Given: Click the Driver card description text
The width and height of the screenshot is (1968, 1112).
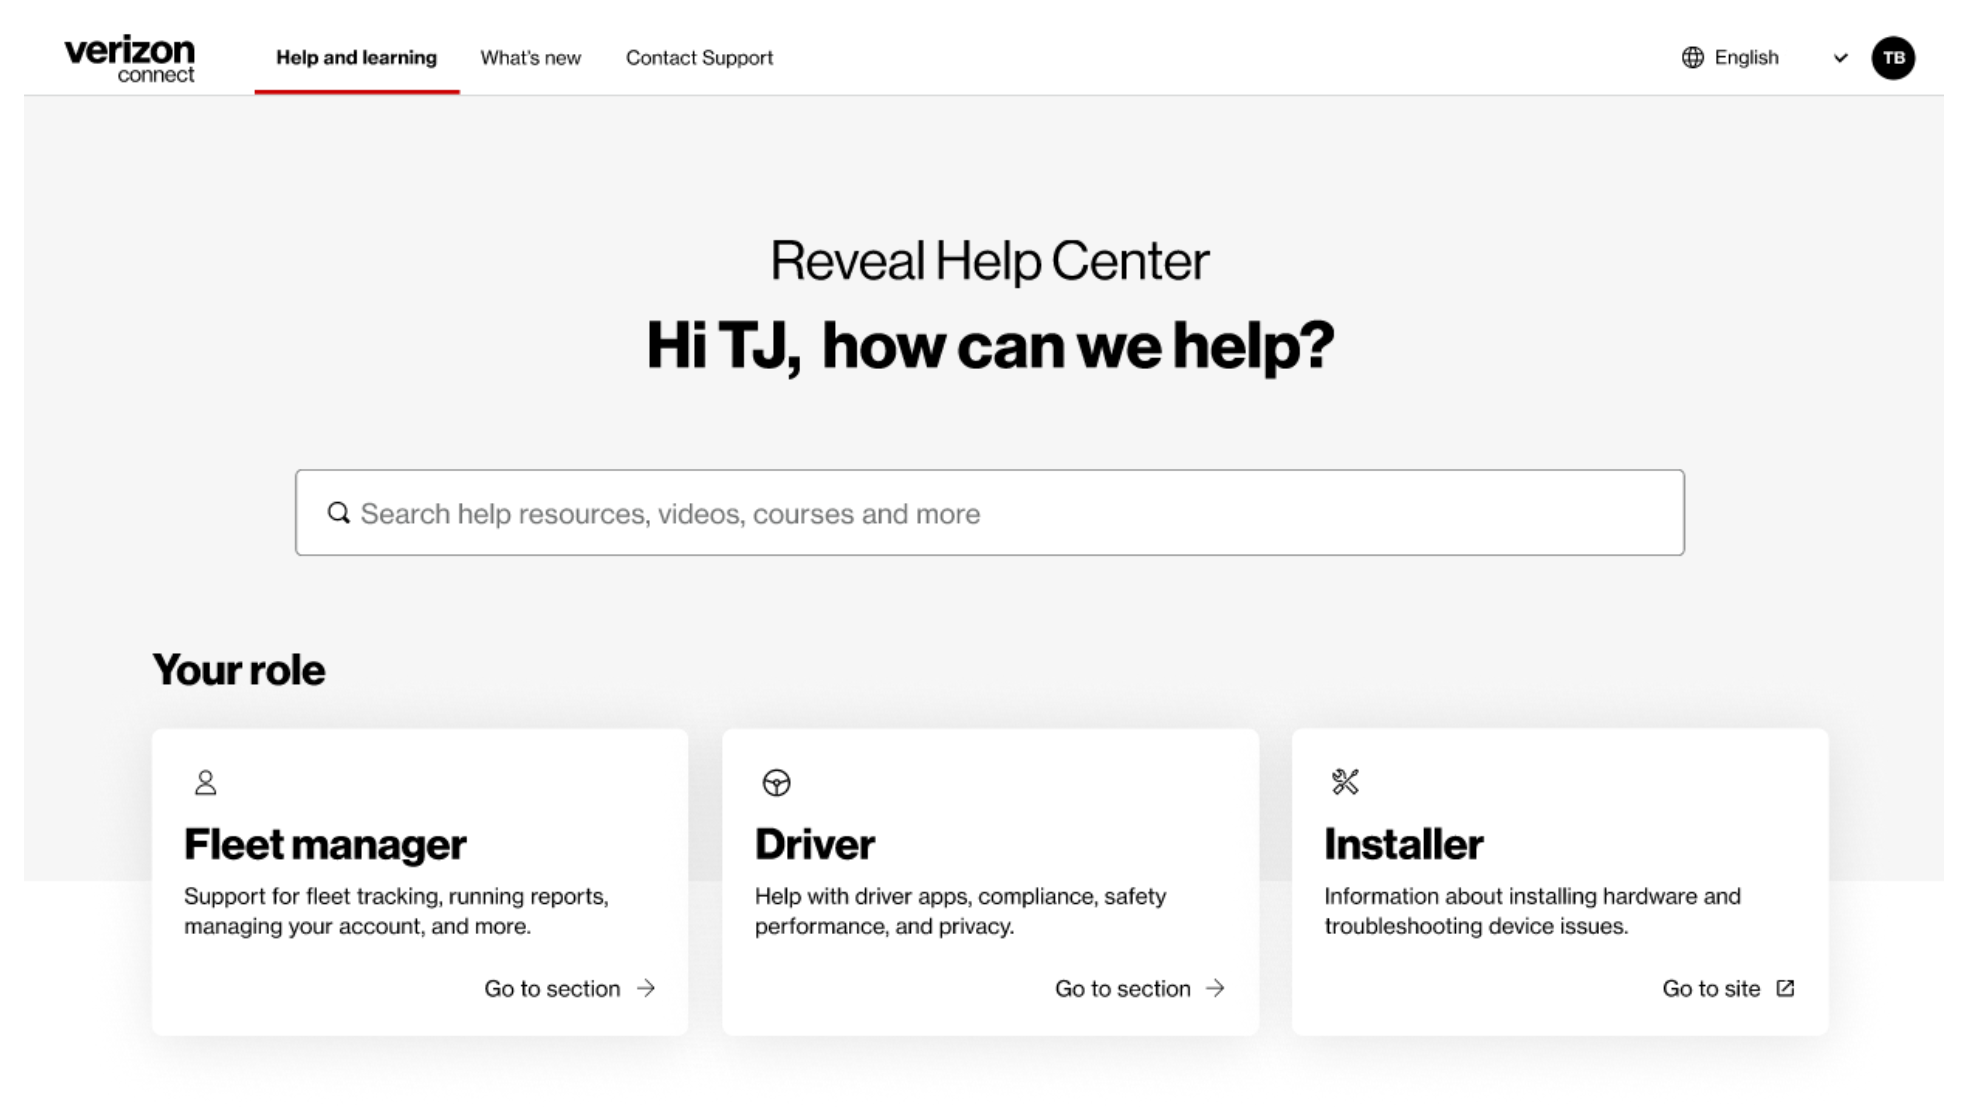Looking at the screenshot, I should pyautogui.click(x=960, y=911).
